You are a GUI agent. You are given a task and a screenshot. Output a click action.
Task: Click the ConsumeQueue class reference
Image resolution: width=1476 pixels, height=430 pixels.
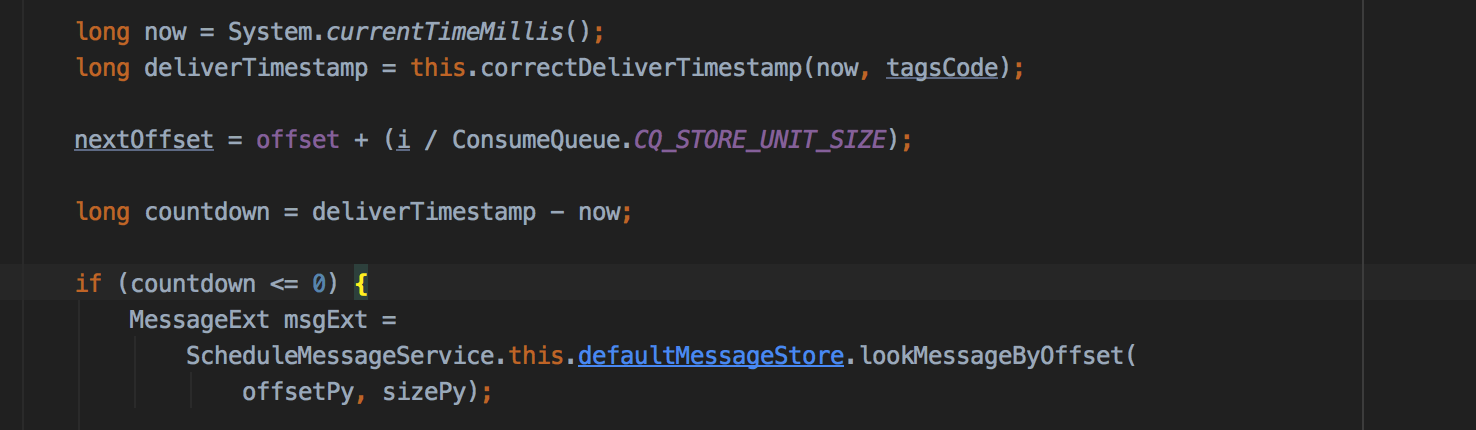click(x=536, y=140)
